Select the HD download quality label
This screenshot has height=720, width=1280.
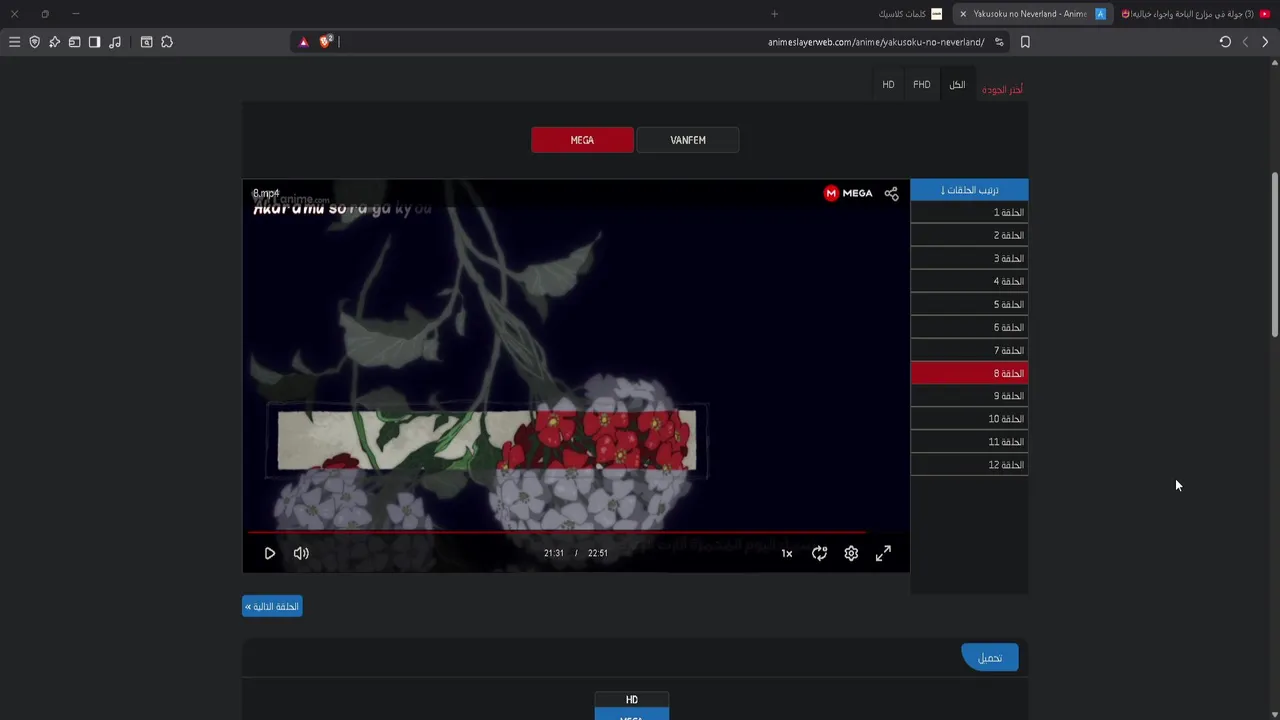[632, 700]
